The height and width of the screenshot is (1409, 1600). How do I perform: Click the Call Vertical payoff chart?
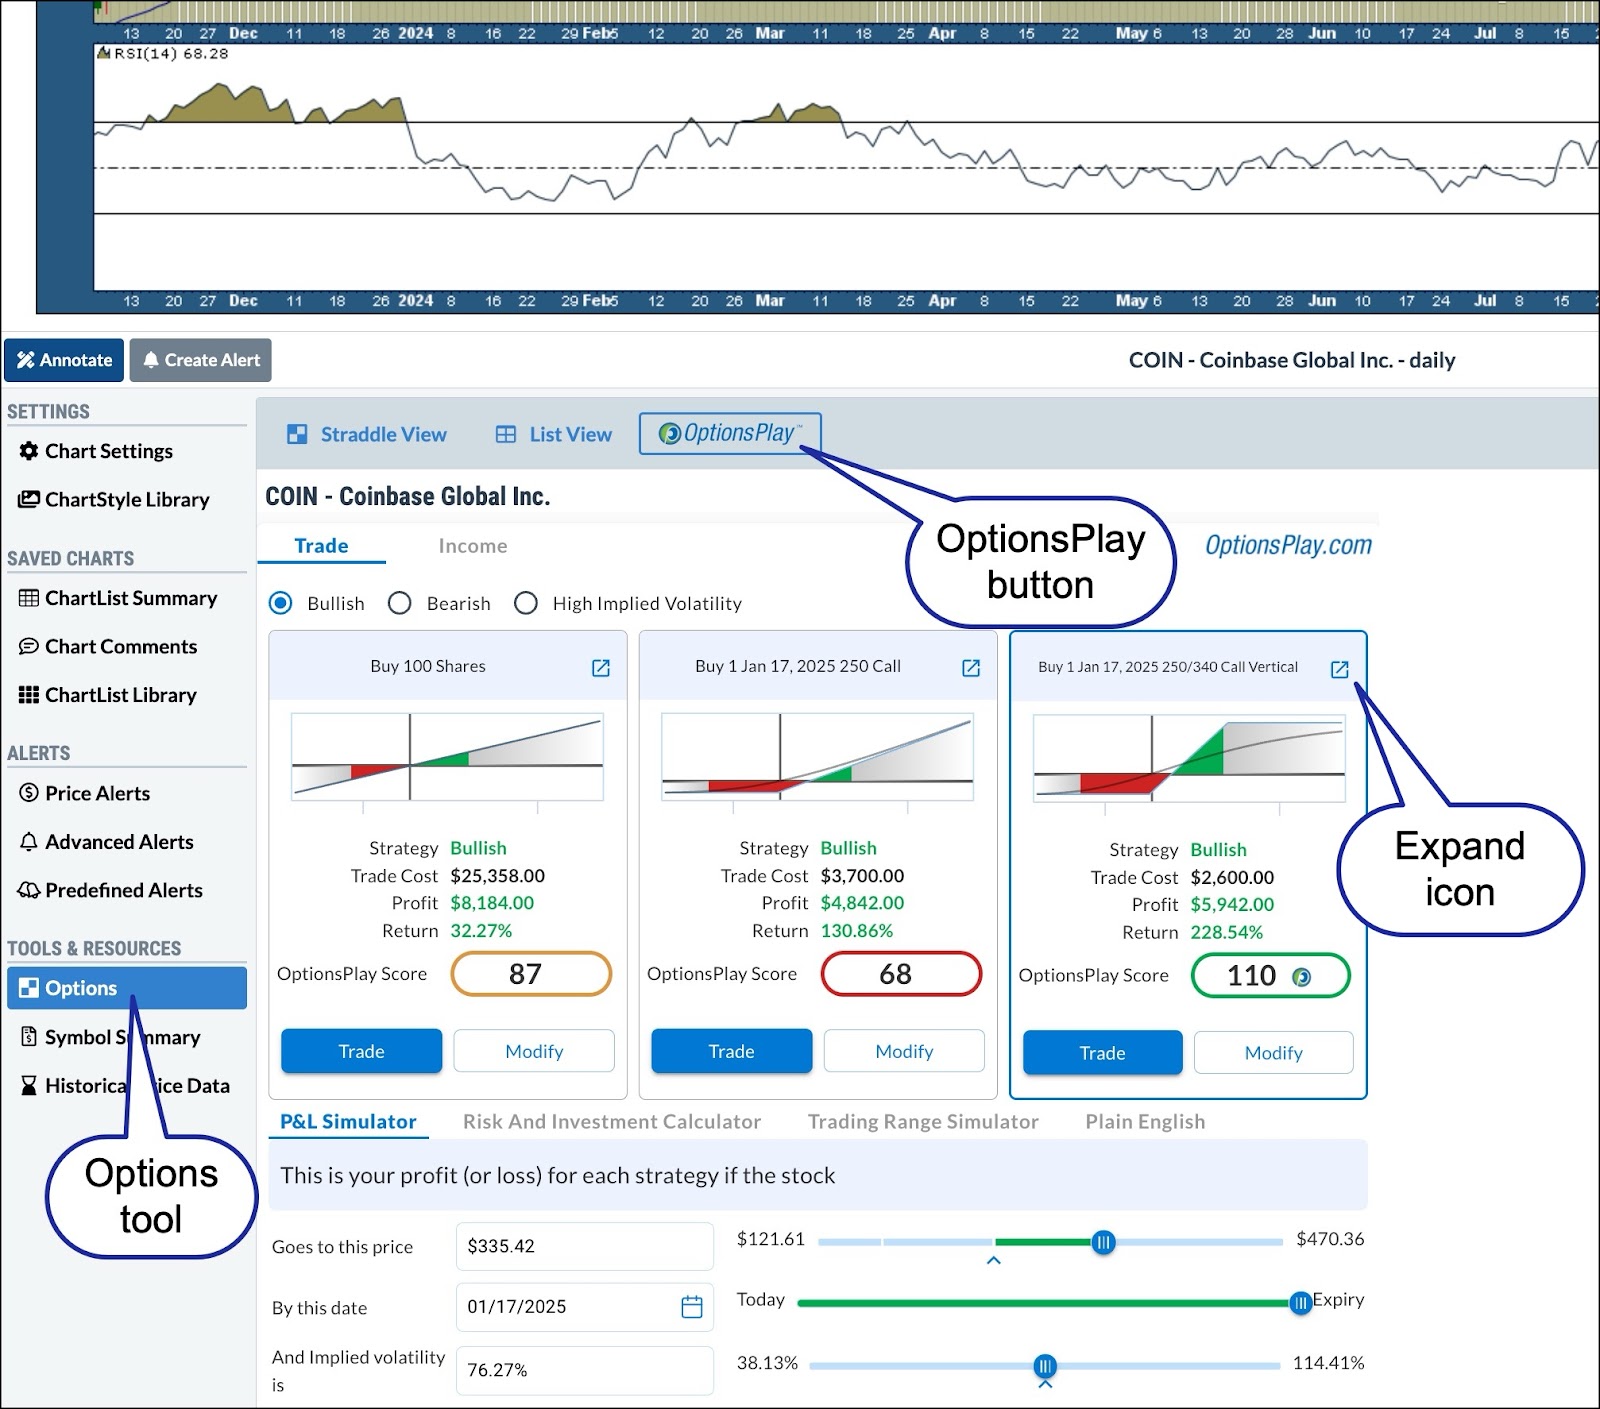click(x=1189, y=759)
